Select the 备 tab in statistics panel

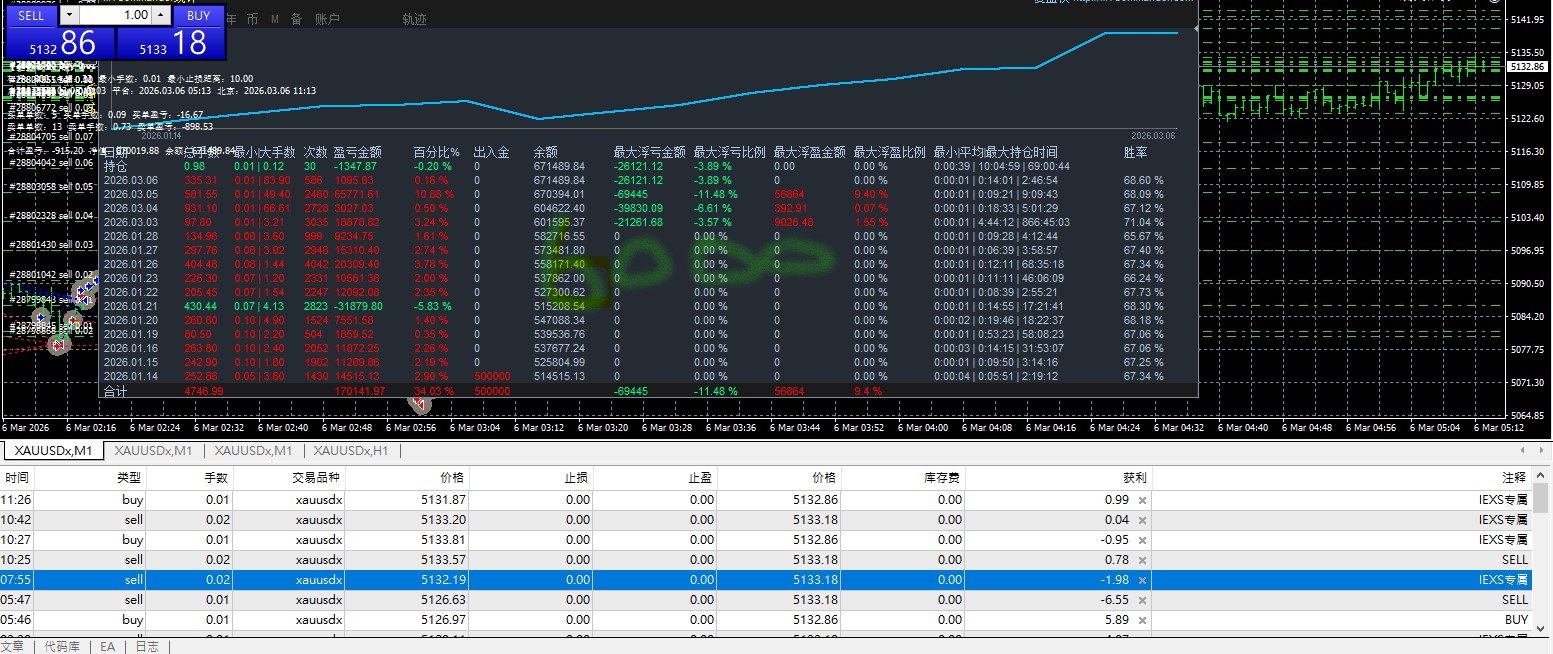(296, 19)
